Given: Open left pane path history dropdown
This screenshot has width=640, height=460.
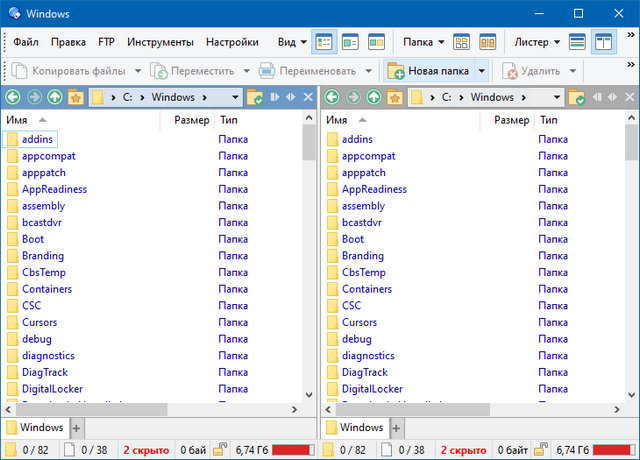Looking at the screenshot, I should [235, 98].
